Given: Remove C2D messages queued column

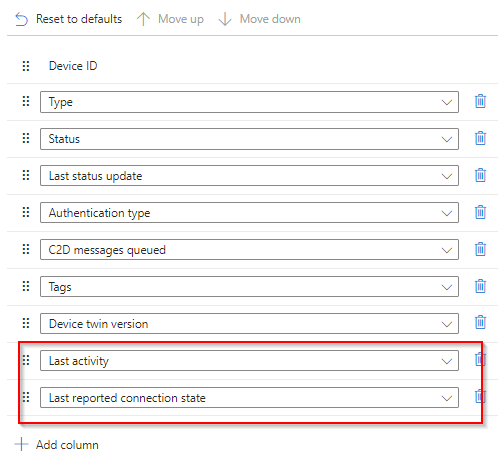Looking at the screenshot, I should tap(480, 249).
